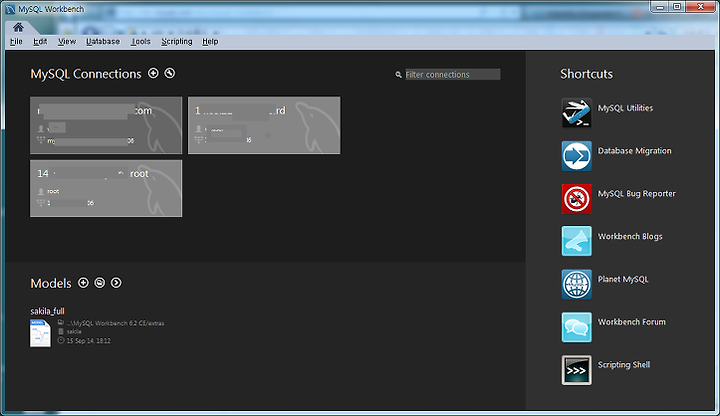Open the connection tile ending in com
The height and width of the screenshot is (416, 720).
[x=106, y=125]
